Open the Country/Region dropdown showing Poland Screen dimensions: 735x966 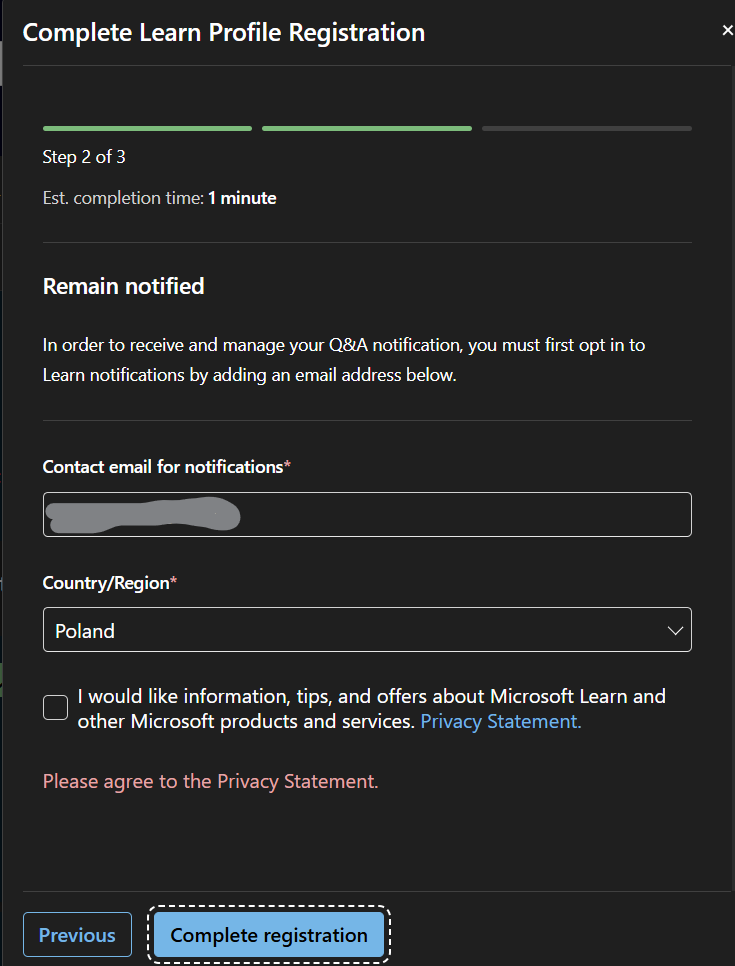point(367,630)
